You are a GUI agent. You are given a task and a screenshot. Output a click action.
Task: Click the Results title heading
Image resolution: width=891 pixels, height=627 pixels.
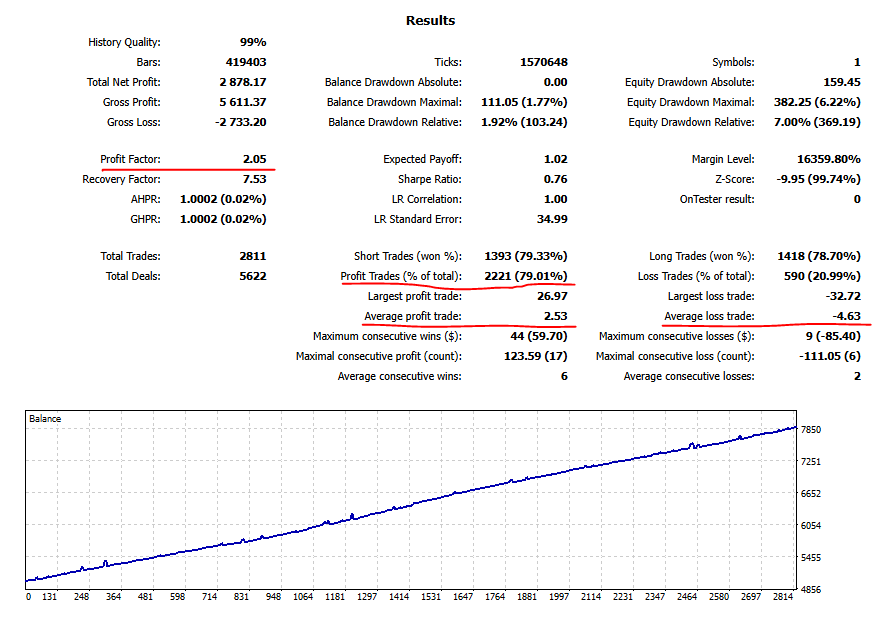429,20
